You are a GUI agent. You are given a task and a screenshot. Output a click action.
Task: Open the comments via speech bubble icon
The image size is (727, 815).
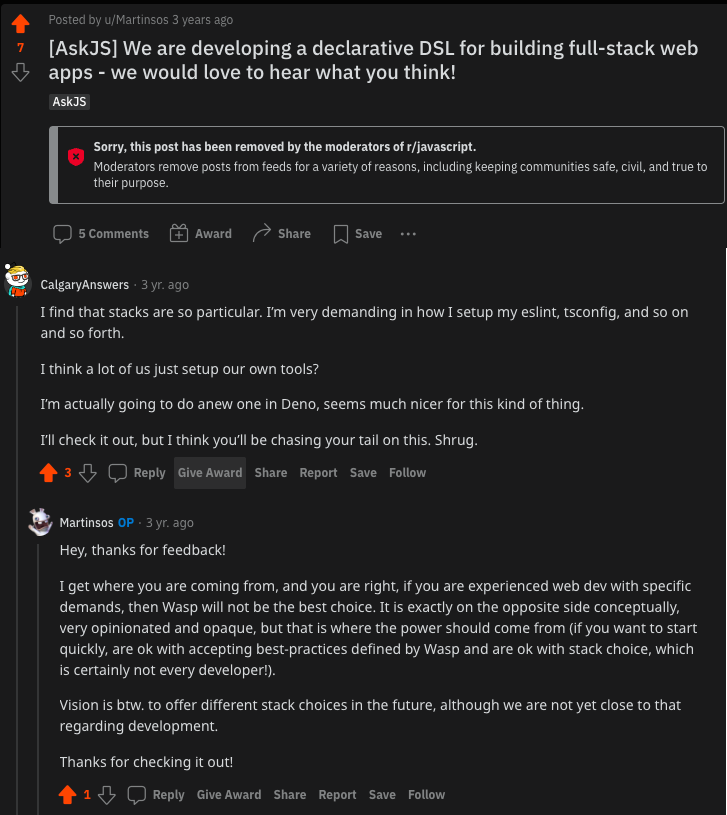click(x=63, y=233)
